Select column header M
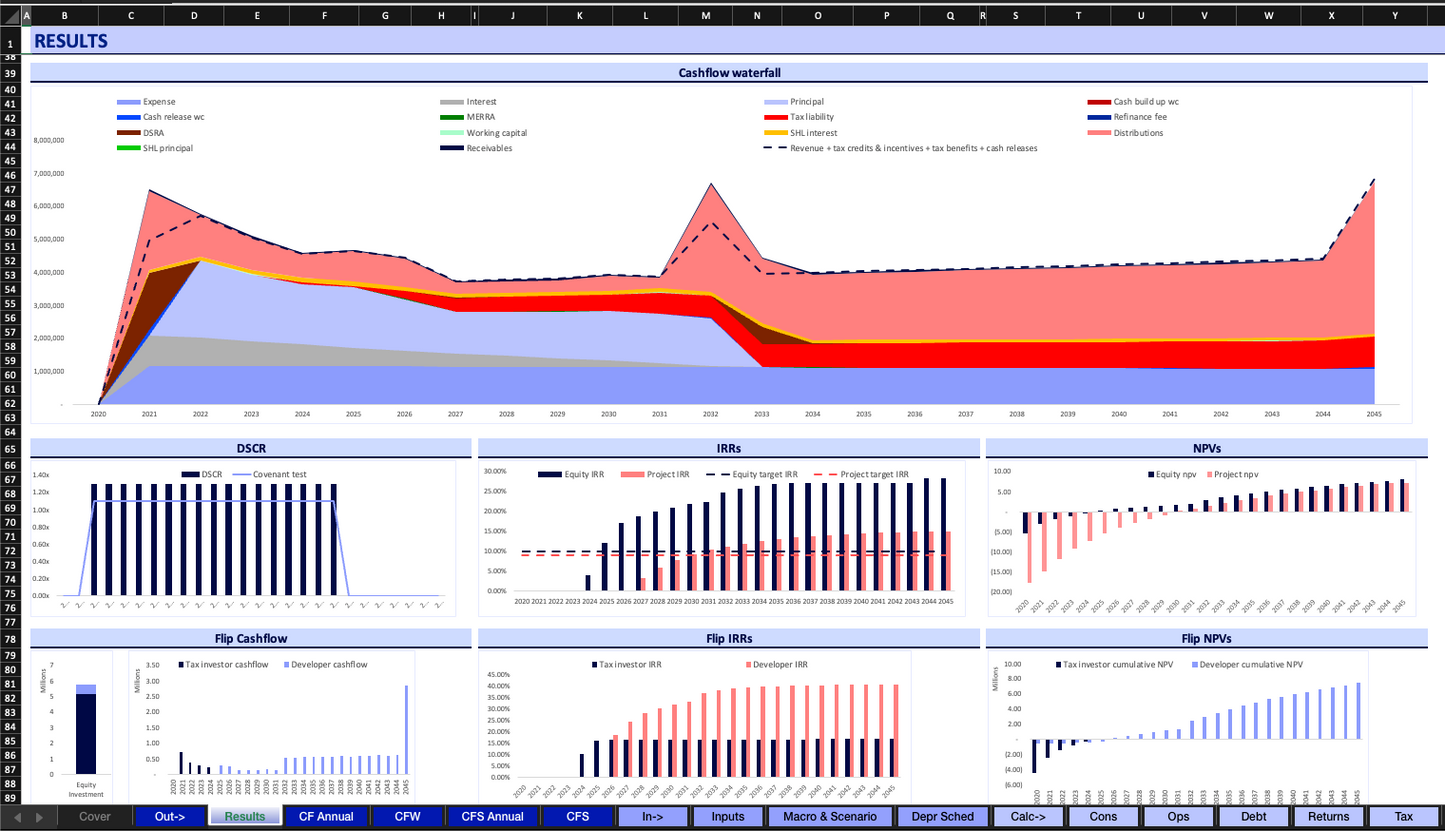This screenshot has width=1445, height=831. (x=706, y=16)
